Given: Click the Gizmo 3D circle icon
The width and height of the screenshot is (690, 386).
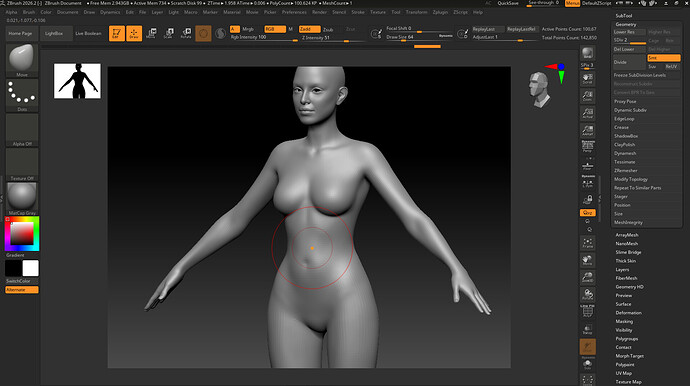Looking at the screenshot, I should [203, 33].
